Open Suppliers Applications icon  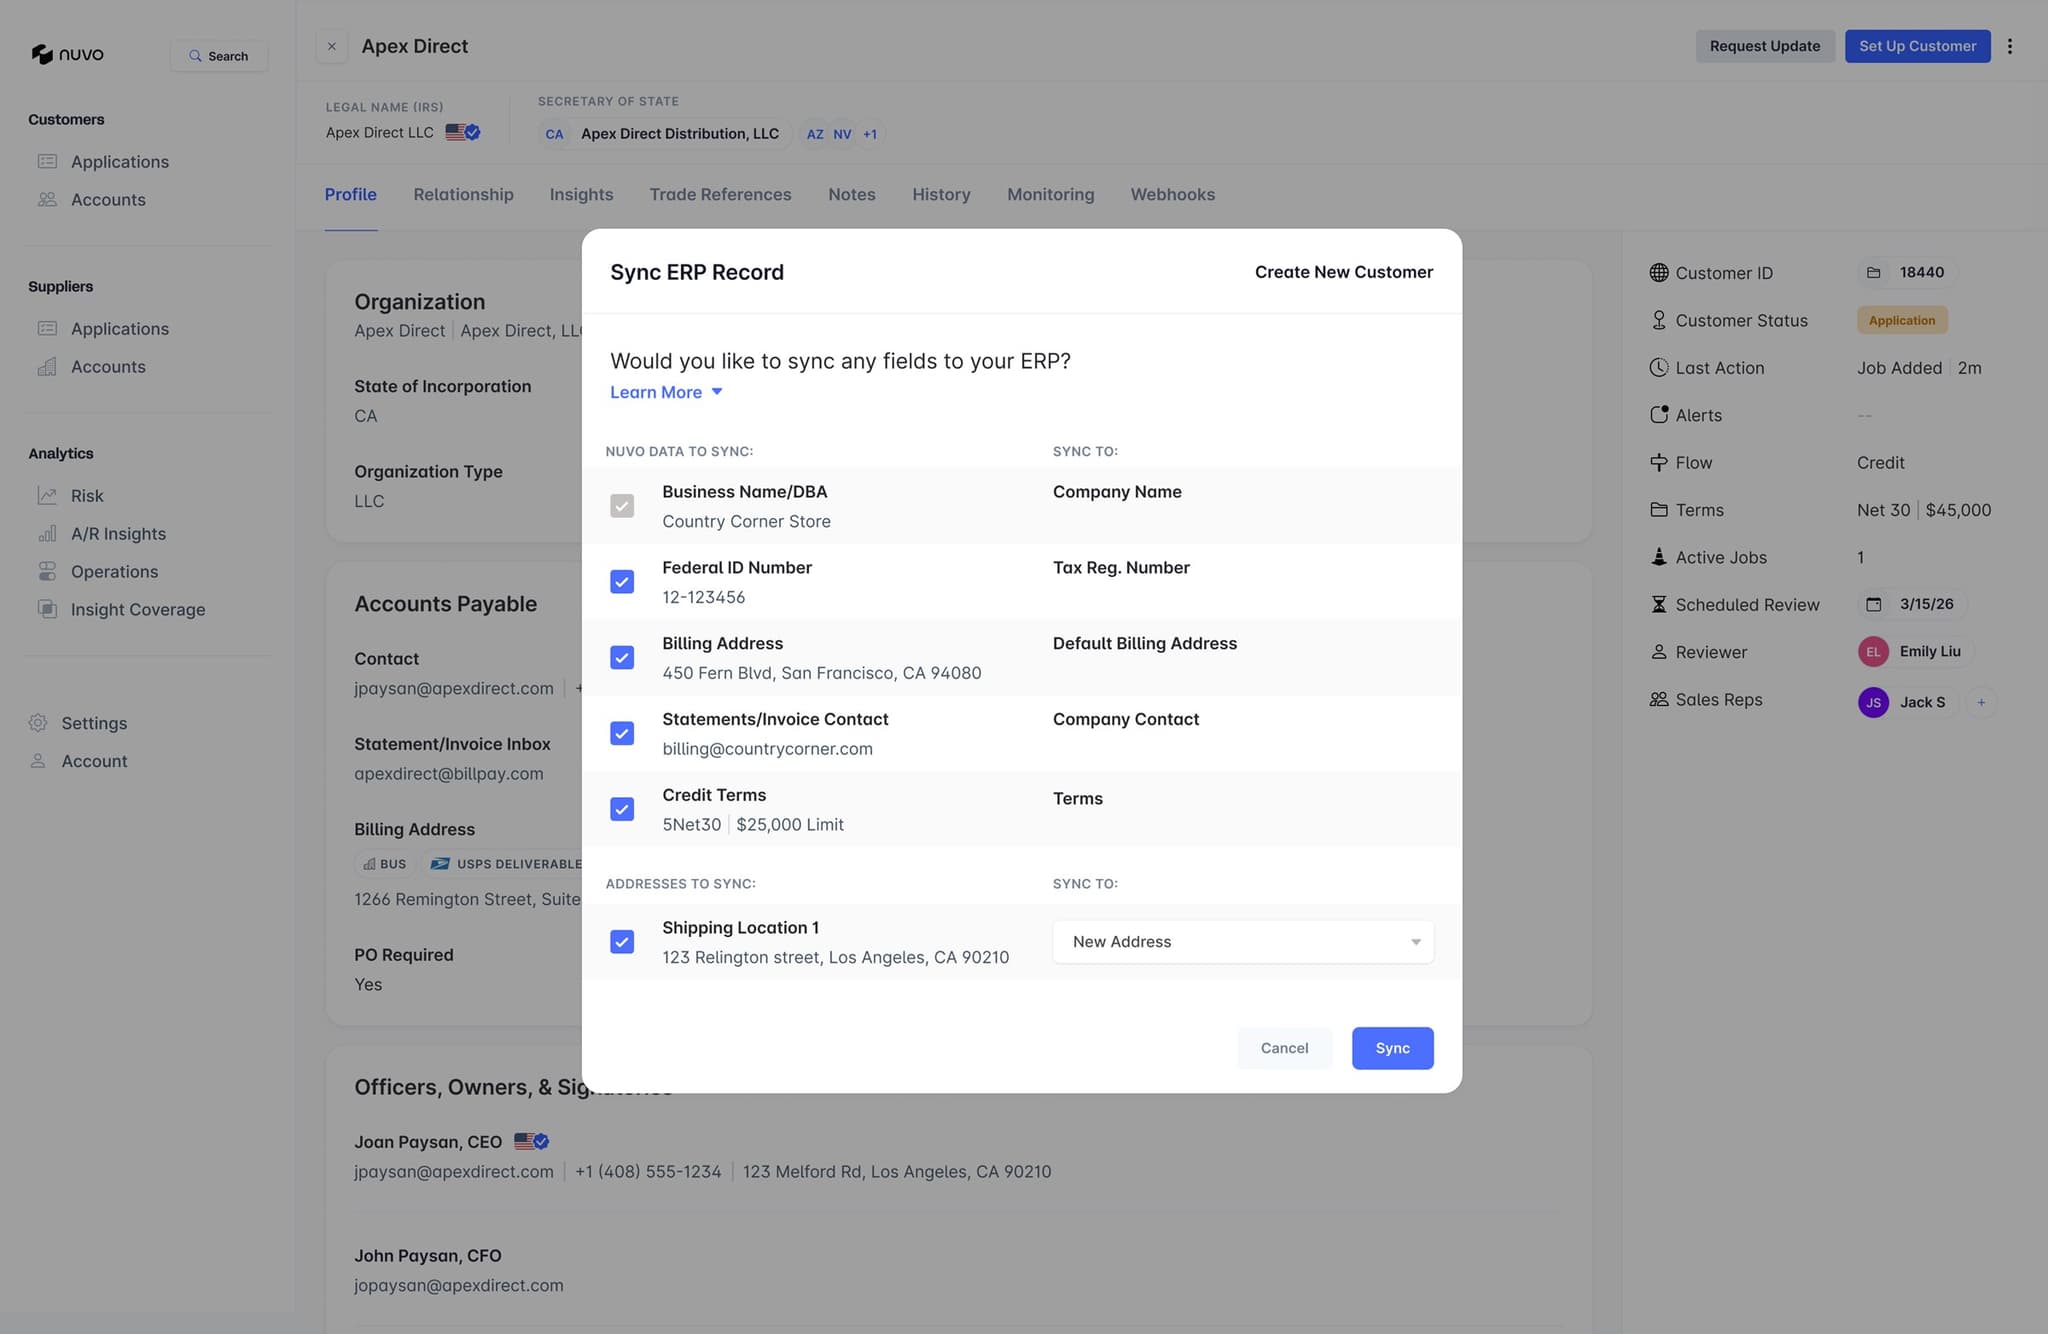(47, 328)
